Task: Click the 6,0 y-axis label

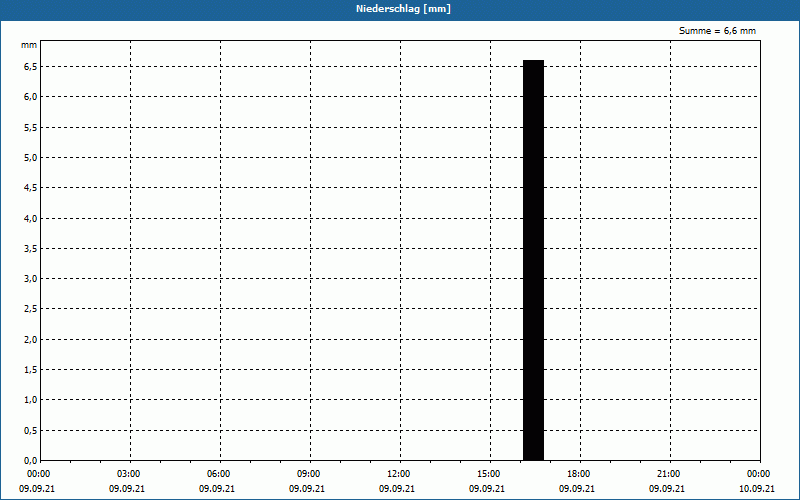Action: click(31, 96)
